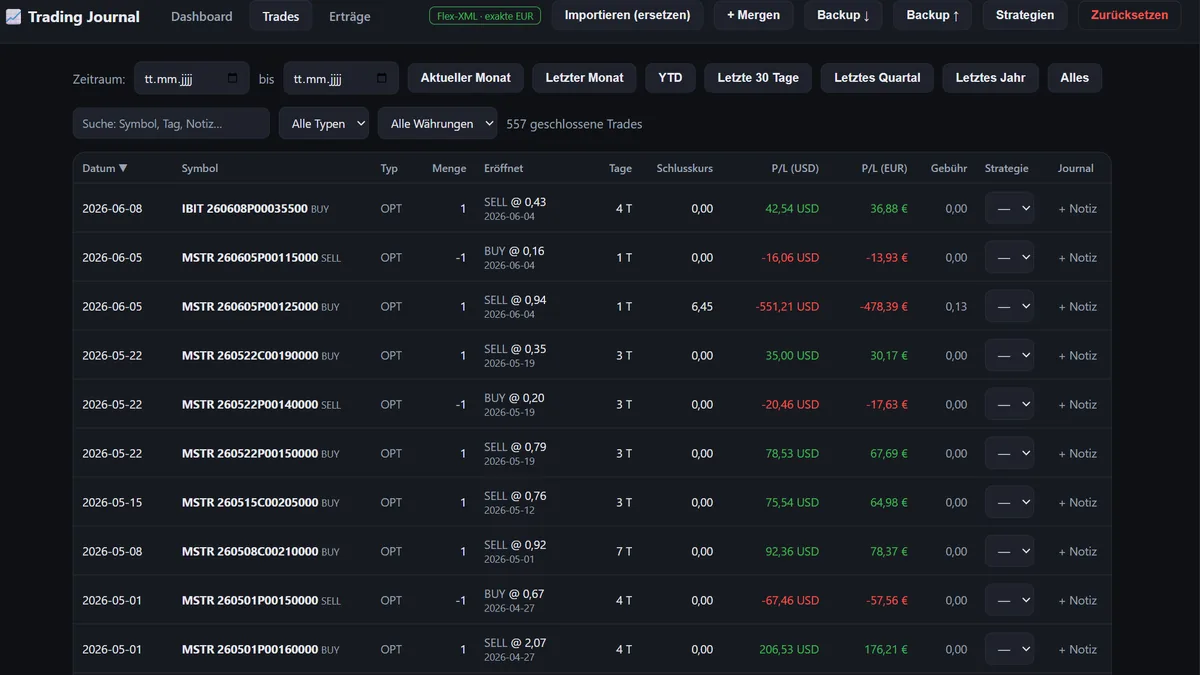Open strategy dropdown for MSTR 260522C00190000
Screen dimensions: 1200x675
(x=1009, y=355)
